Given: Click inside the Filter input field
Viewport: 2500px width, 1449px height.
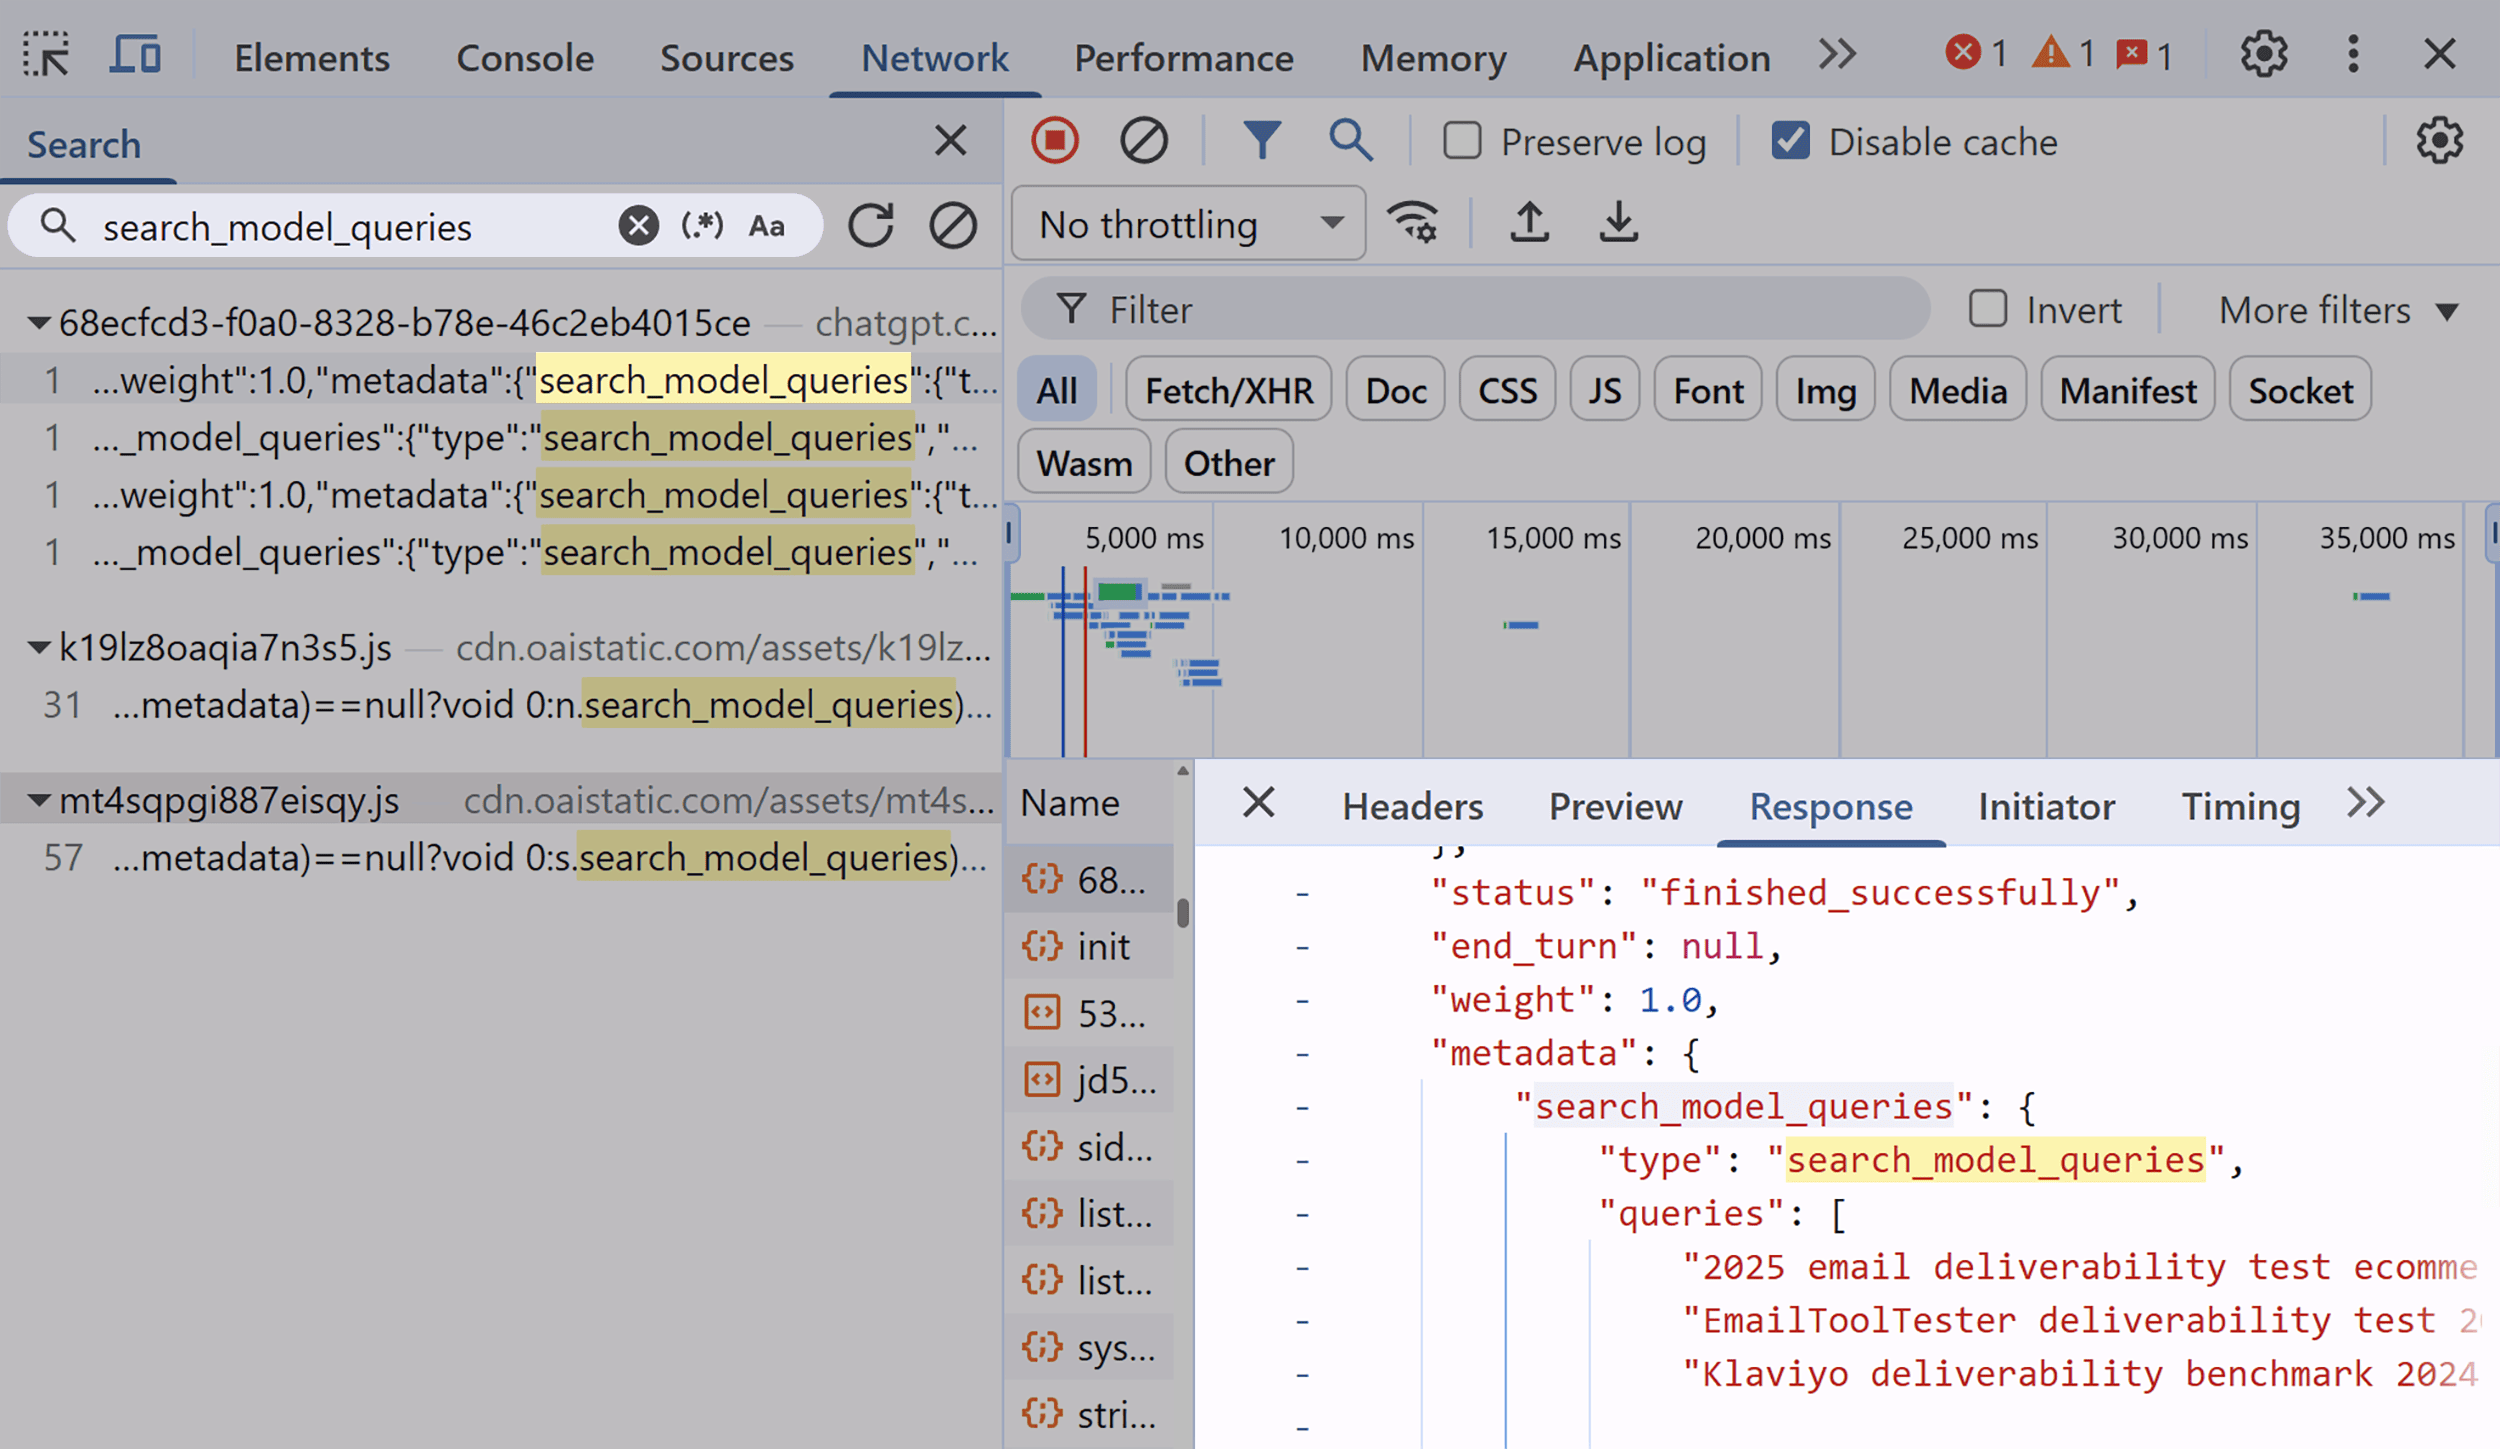Looking at the screenshot, I should coord(1400,309).
